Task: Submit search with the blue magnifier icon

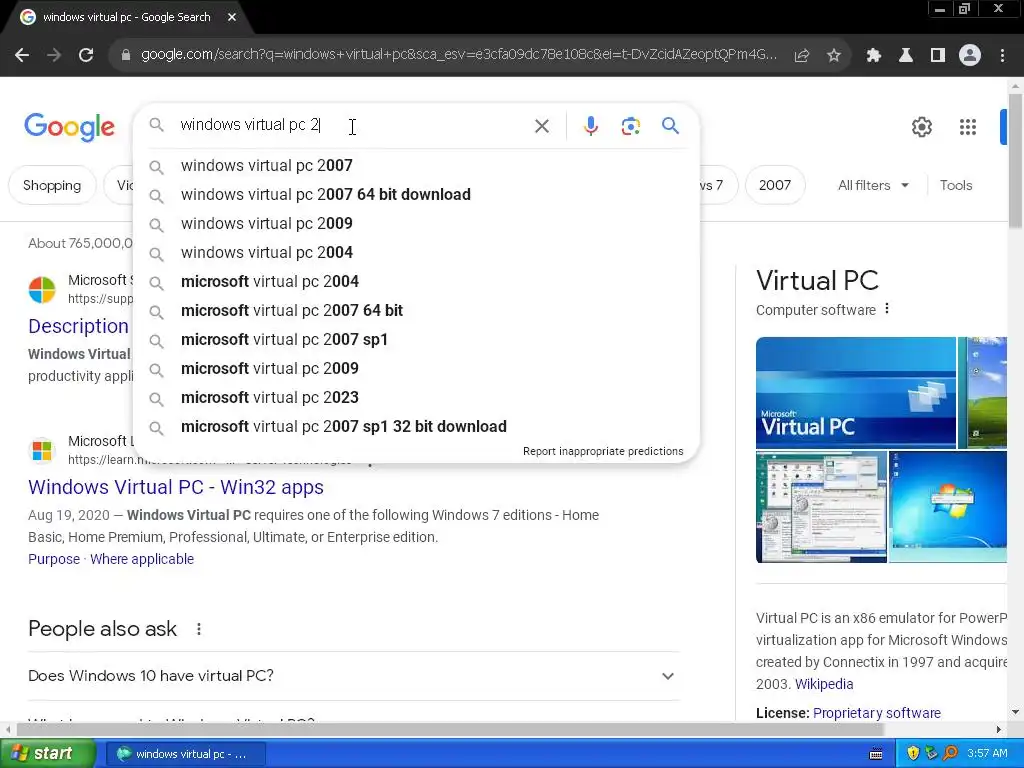Action: [670, 125]
